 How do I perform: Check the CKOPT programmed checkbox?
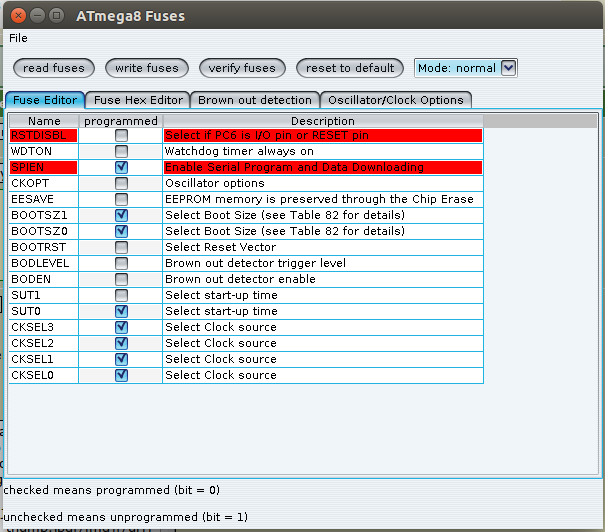[121, 183]
